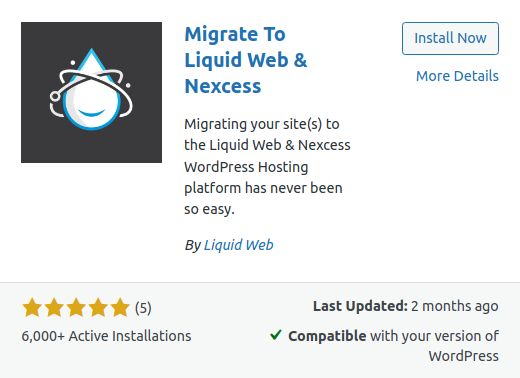This screenshot has height=378, width=520.
Task: Click the five-star rating stars
Action: tap(76, 307)
